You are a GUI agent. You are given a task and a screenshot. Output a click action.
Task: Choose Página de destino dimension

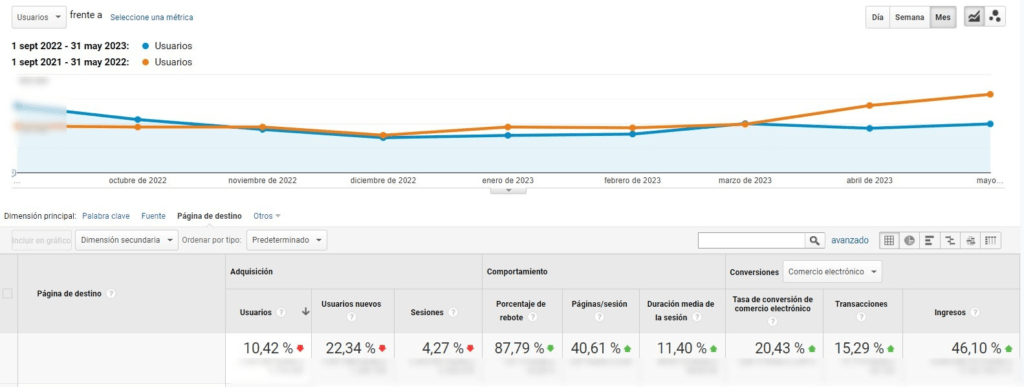tap(210, 216)
